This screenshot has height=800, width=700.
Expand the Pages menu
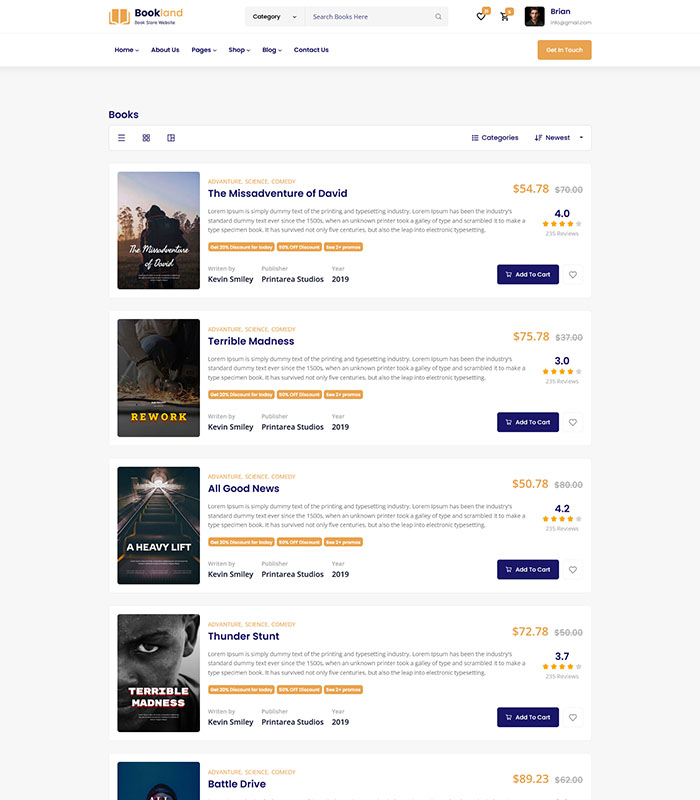click(x=204, y=50)
